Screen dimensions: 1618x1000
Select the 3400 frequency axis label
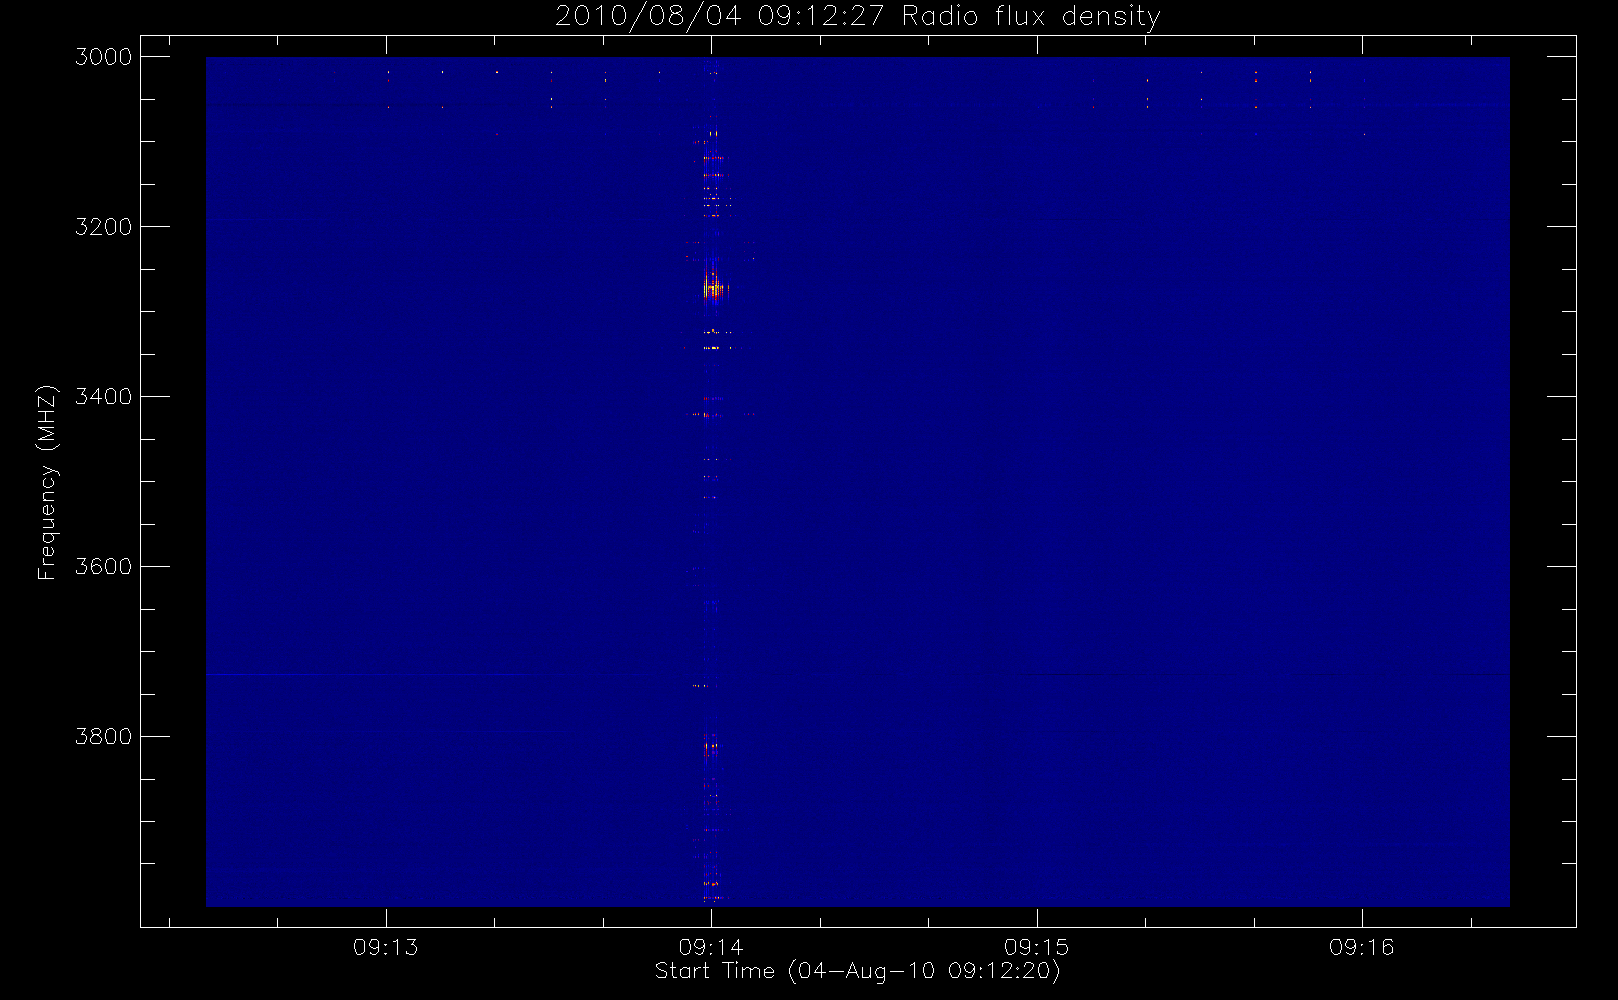[104, 397]
